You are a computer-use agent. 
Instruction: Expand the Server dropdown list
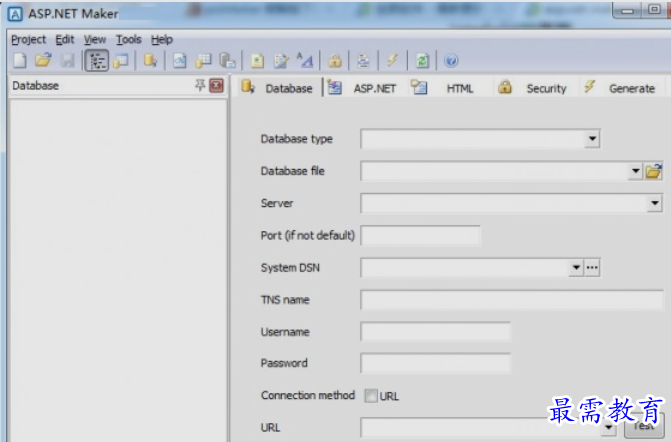(x=655, y=203)
